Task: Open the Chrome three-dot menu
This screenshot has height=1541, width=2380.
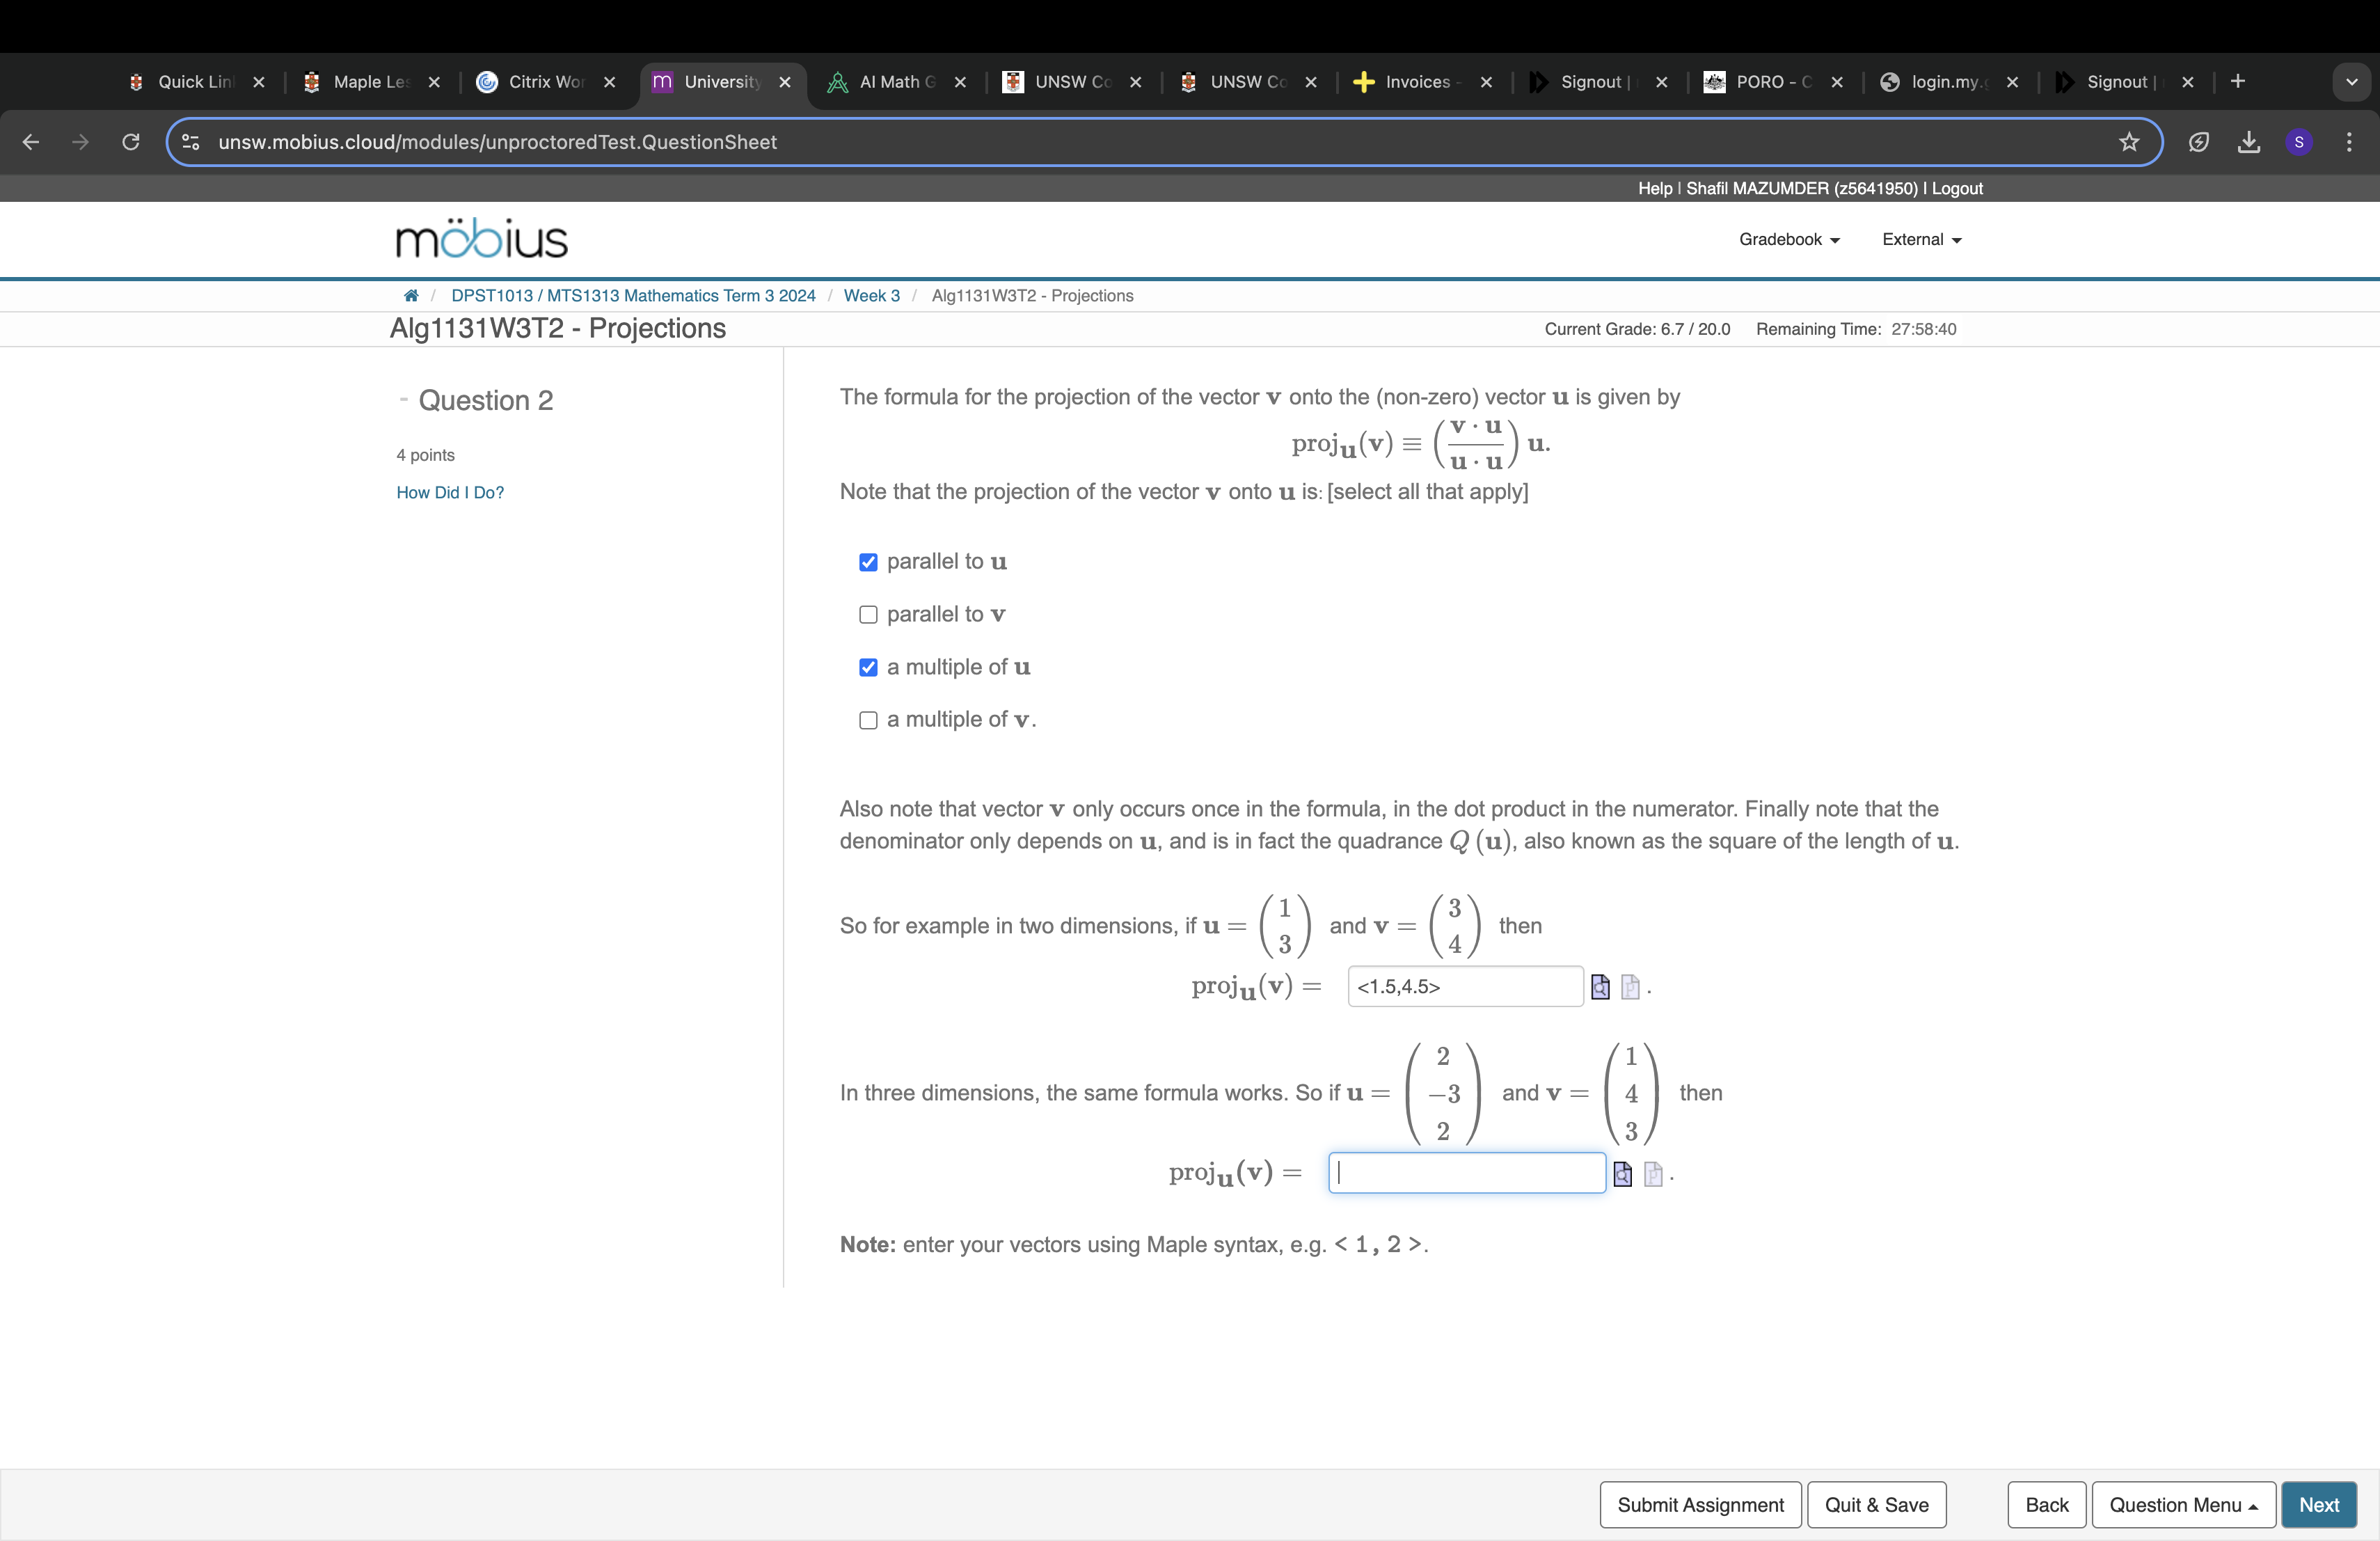Action: [2349, 142]
